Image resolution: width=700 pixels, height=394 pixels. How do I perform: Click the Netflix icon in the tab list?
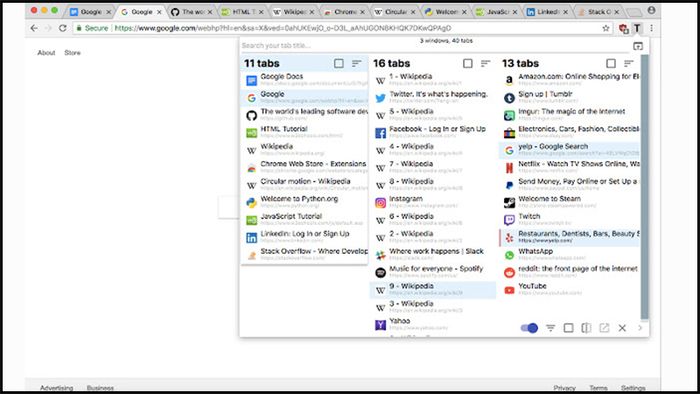point(509,168)
